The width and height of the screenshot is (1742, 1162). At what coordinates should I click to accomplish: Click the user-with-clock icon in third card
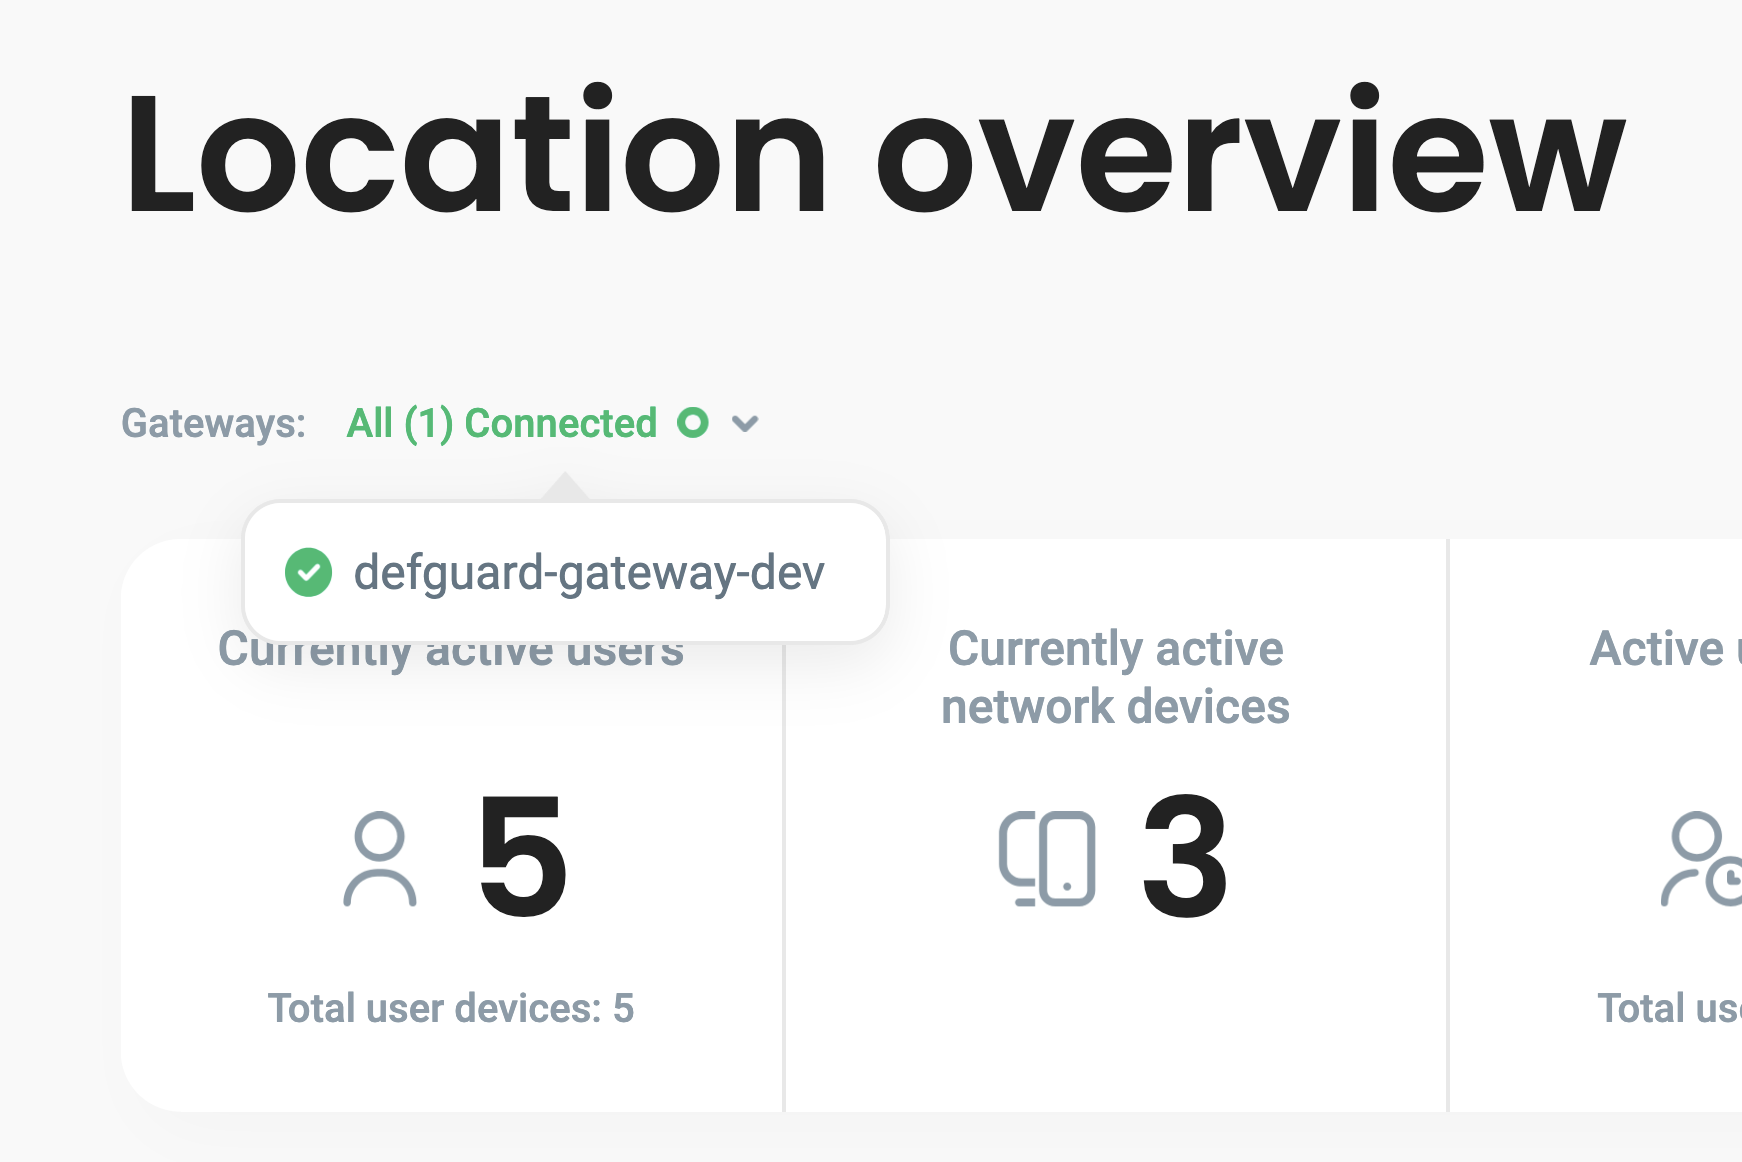tap(1702, 860)
